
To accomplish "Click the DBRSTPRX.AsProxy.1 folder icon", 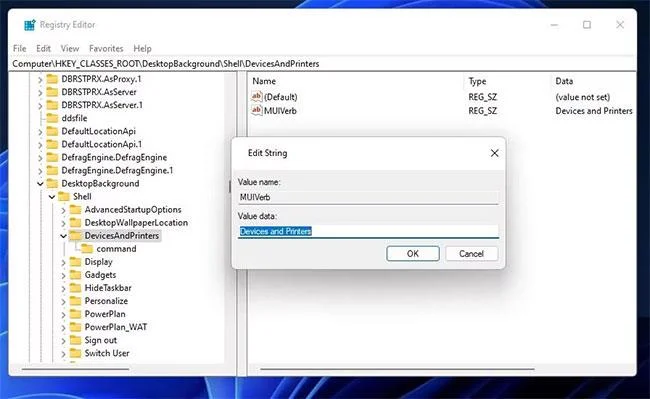I will (x=52, y=79).
